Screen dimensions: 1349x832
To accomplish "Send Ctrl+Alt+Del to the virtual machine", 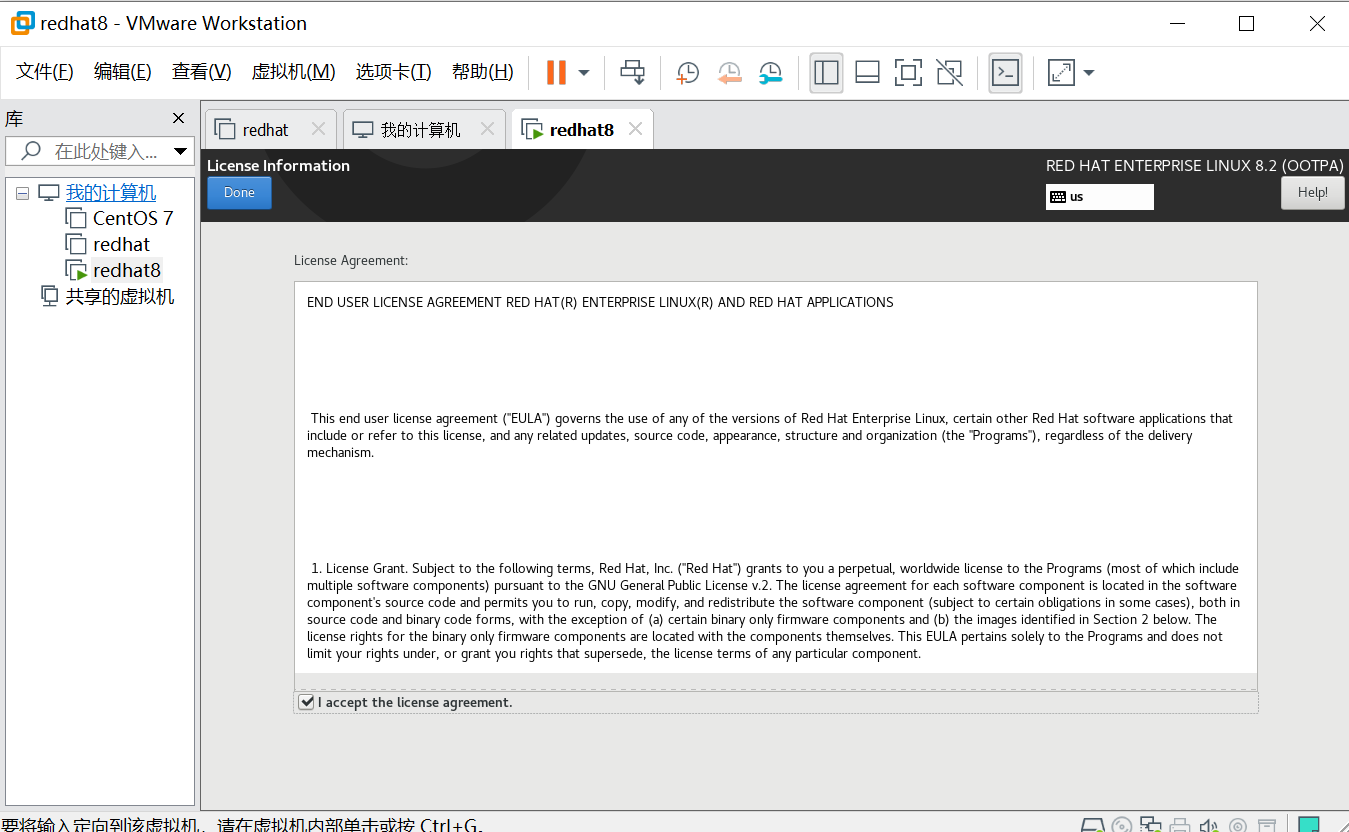I will (632, 72).
